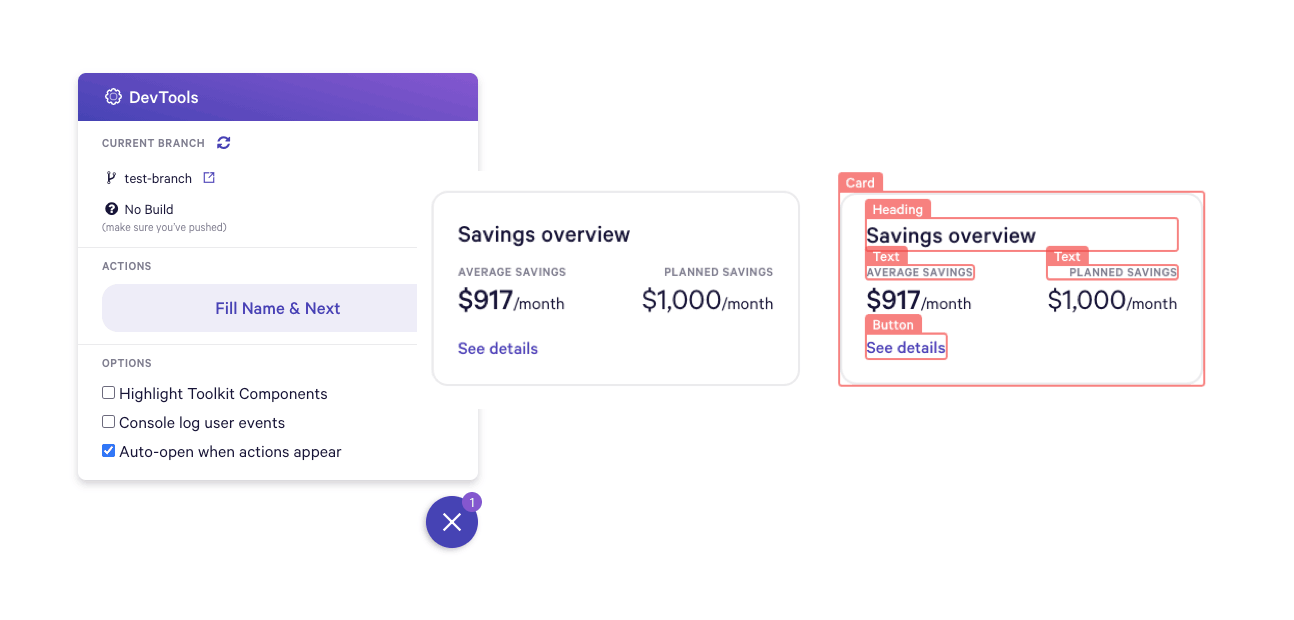Select the Text tag above PLANNED SAVINGS
This screenshot has height=620, width=1294.
(x=1067, y=257)
